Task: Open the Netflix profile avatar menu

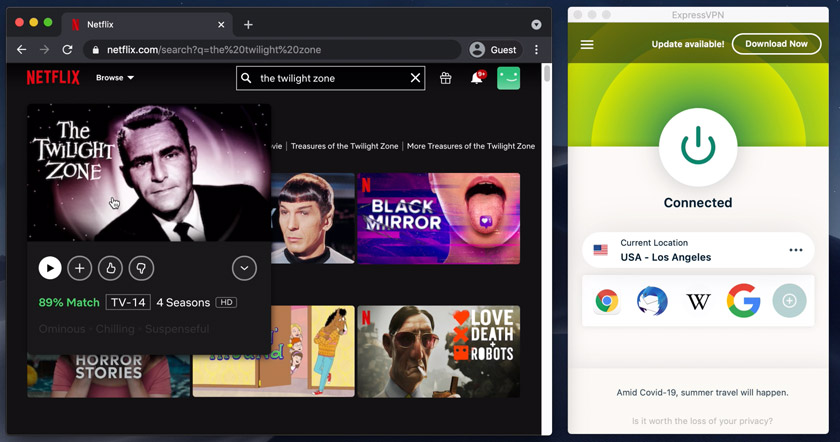Action: (508, 78)
